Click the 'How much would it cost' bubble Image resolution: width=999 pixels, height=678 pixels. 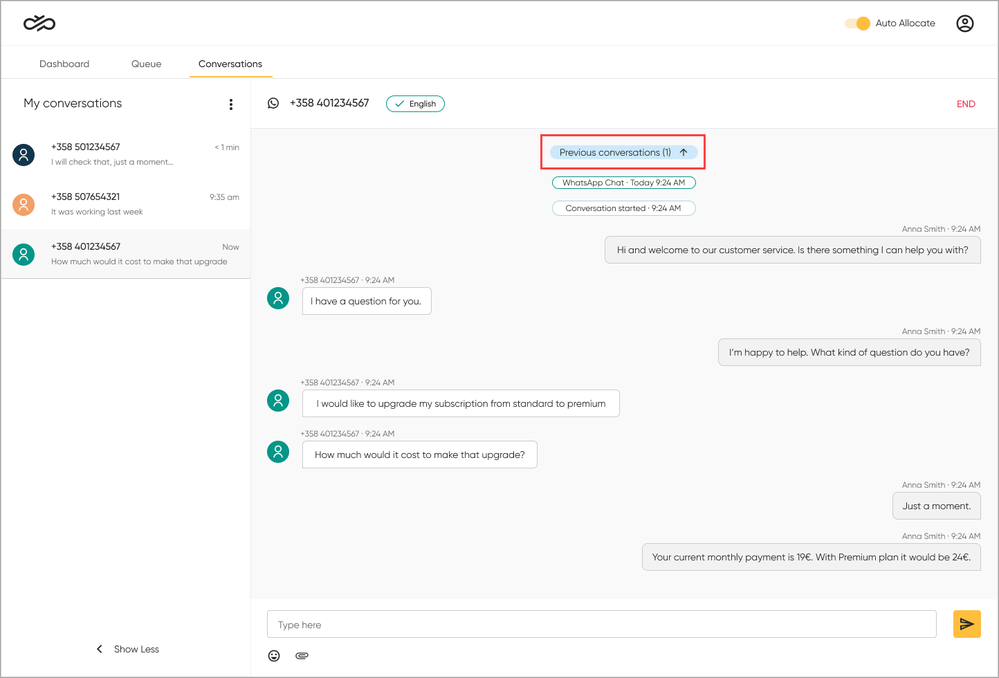(x=420, y=454)
